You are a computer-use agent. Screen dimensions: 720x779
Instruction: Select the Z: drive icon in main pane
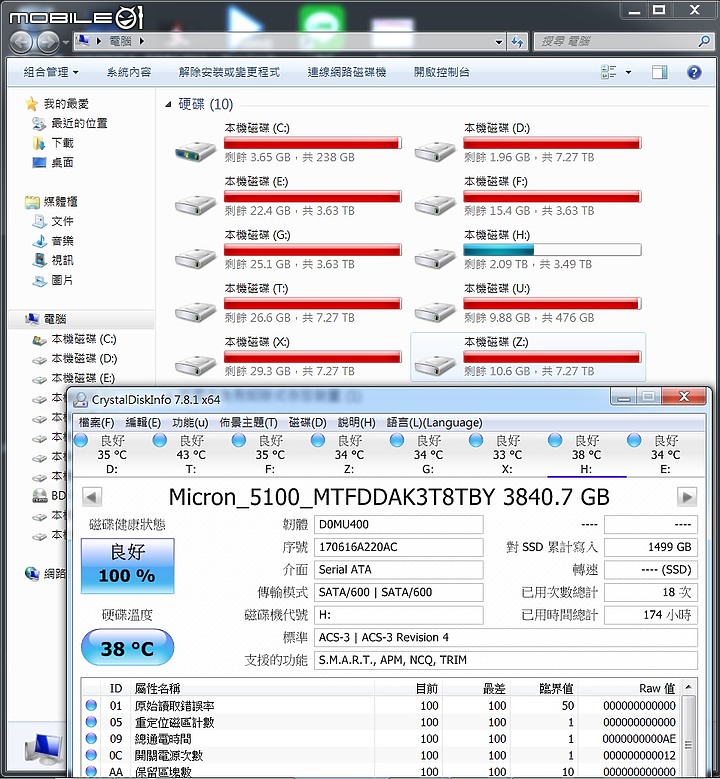coord(435,365)
